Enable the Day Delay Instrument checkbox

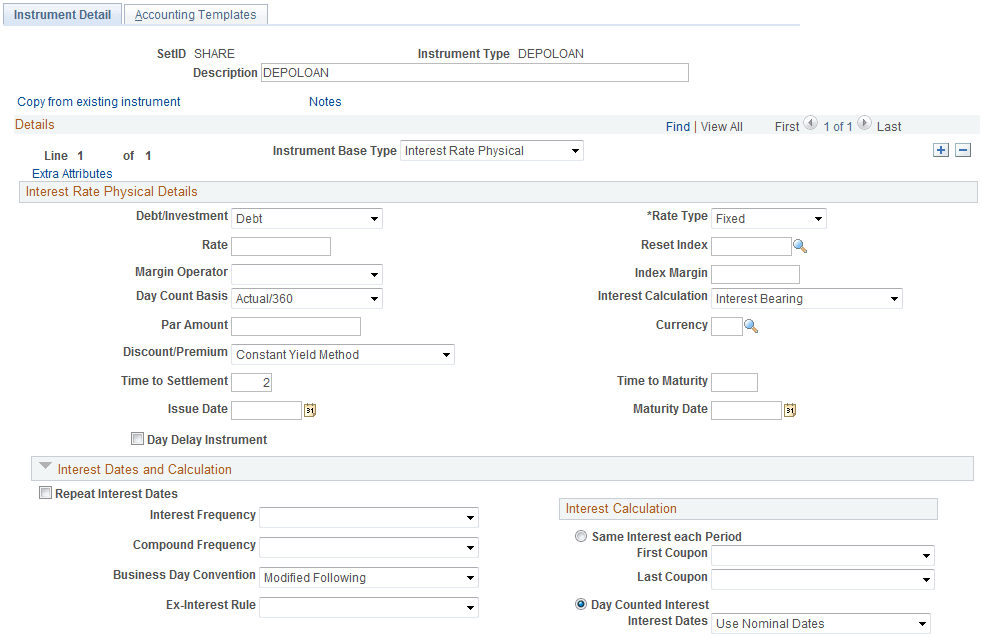click(x=137, y=439)
